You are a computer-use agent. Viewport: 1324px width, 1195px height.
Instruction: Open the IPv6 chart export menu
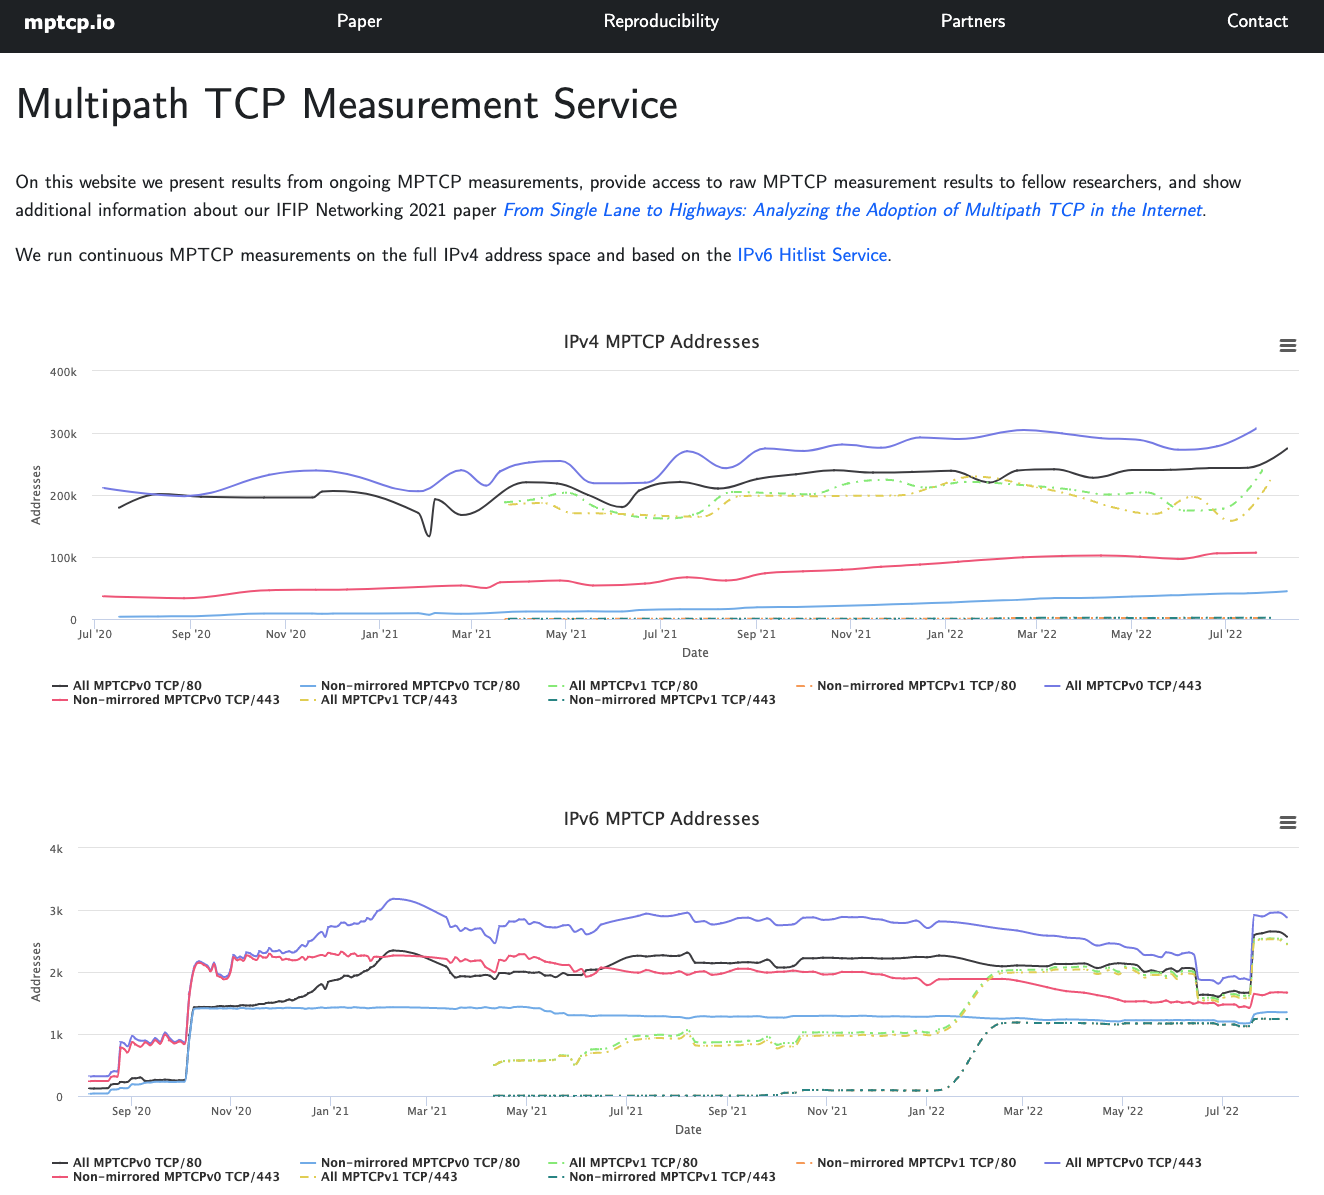(x=1288, y=822)
